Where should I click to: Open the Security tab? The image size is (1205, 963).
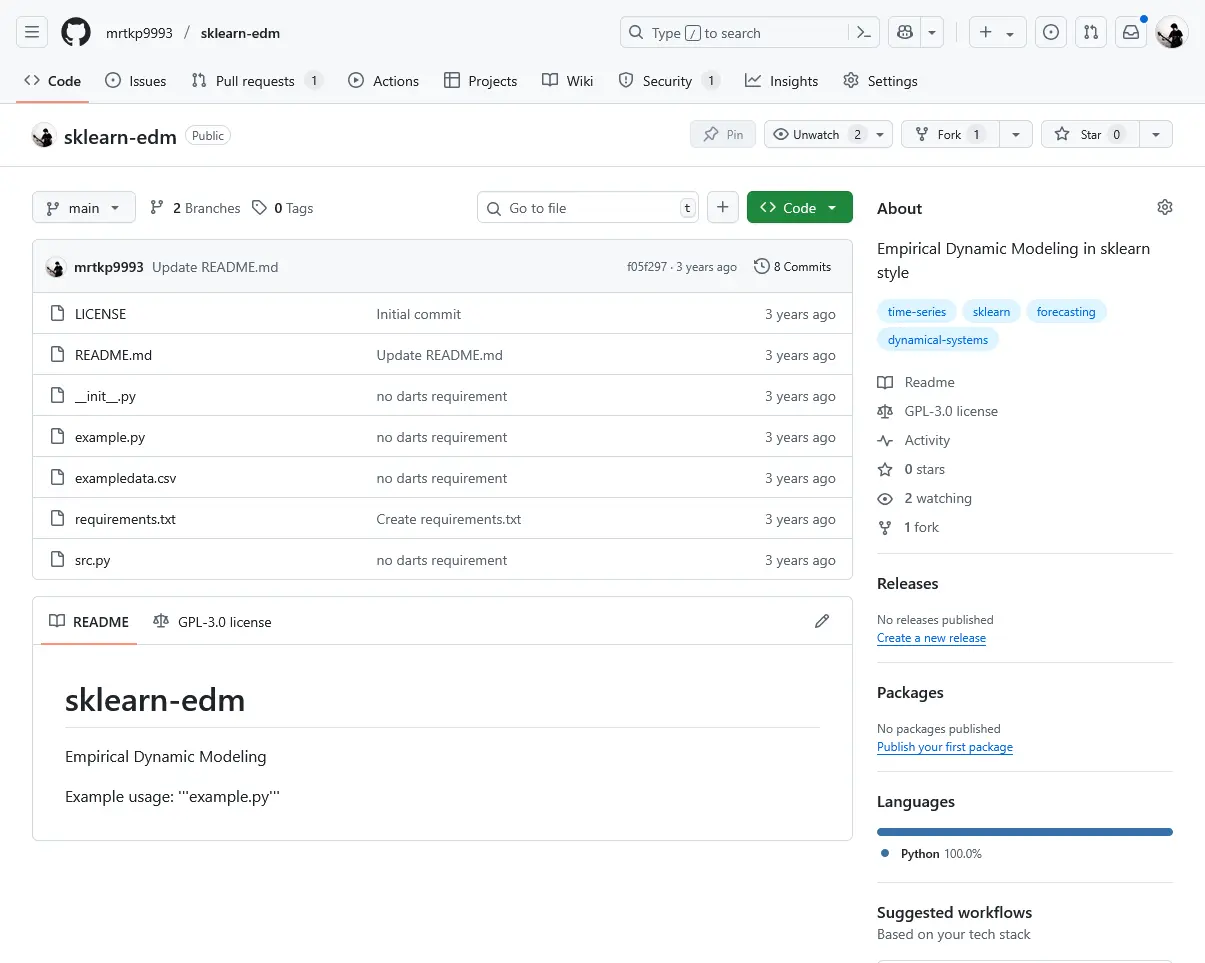click(669, 81)
